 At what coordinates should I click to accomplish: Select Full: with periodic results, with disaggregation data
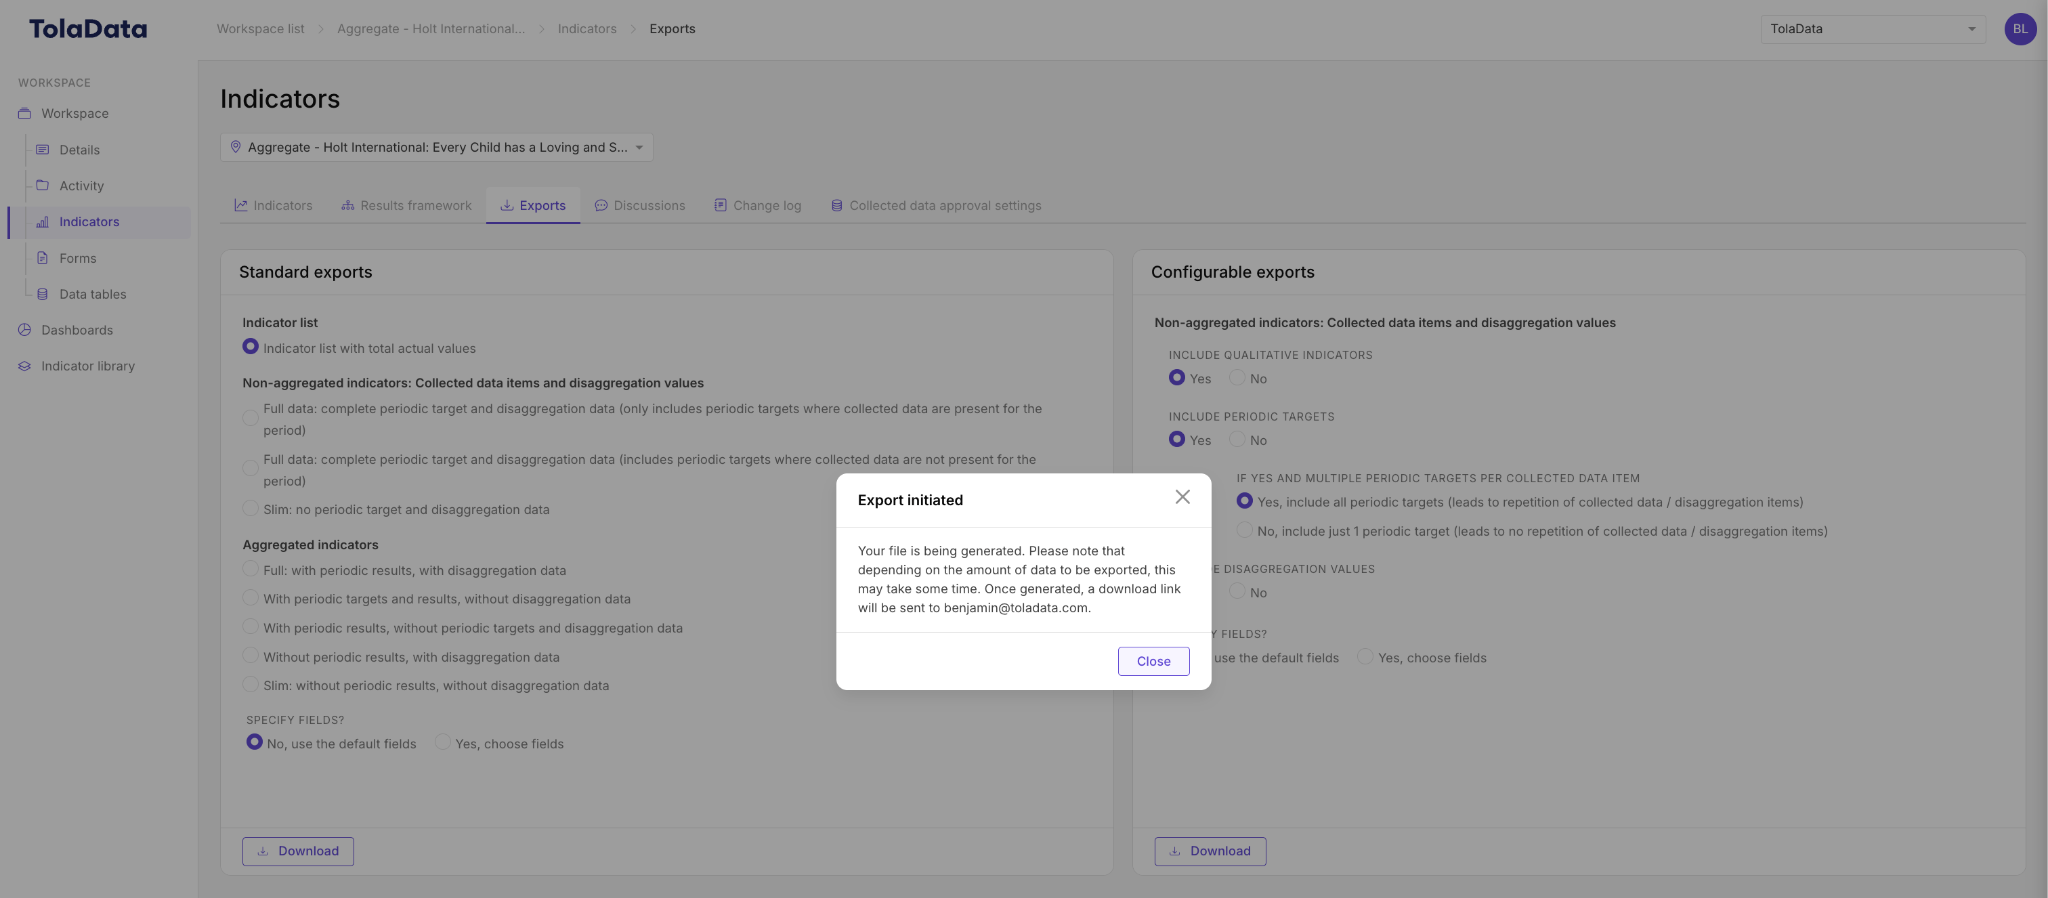[x=251, y=569]
